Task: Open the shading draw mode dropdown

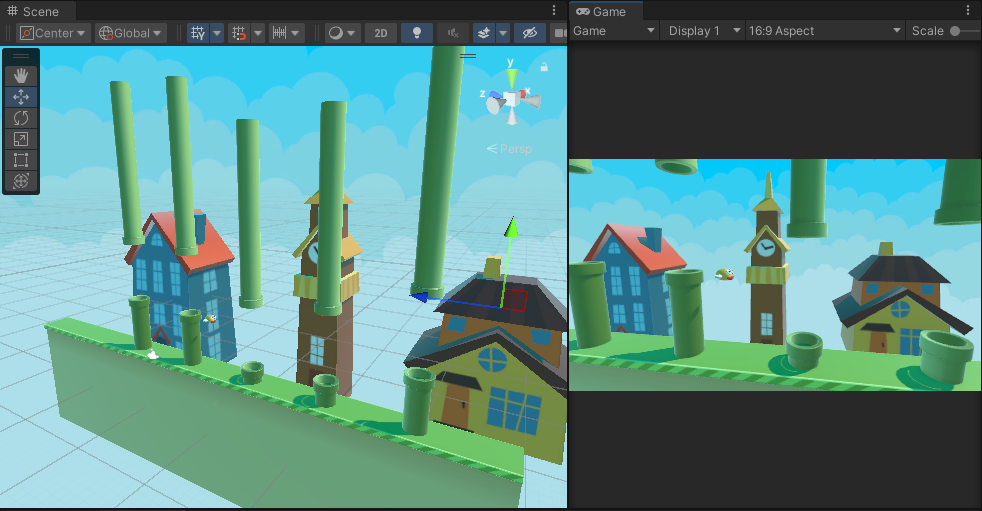Action: (x=342, y=33)
